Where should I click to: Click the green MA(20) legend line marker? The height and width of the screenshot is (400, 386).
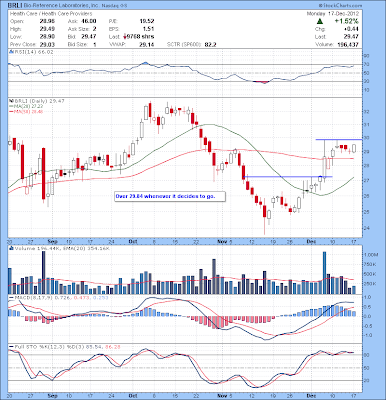tap(11, 106)
